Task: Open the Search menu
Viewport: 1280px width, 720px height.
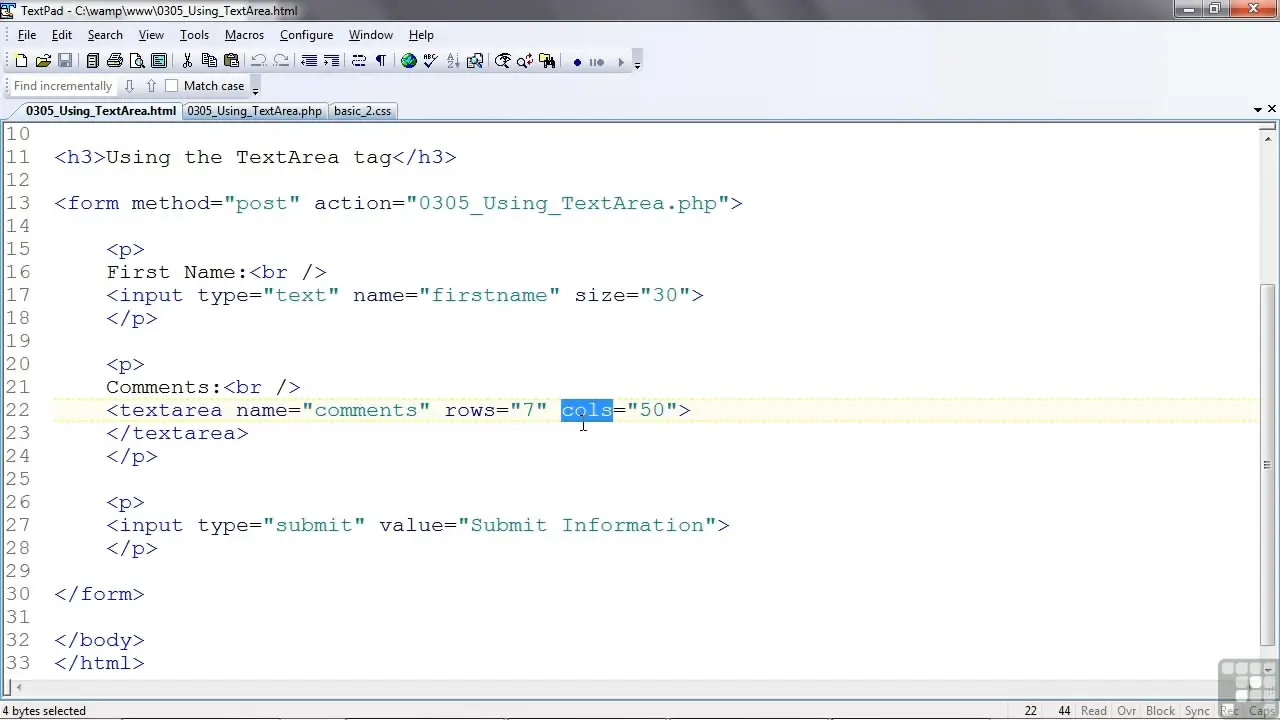Action: tap(105, 35)
